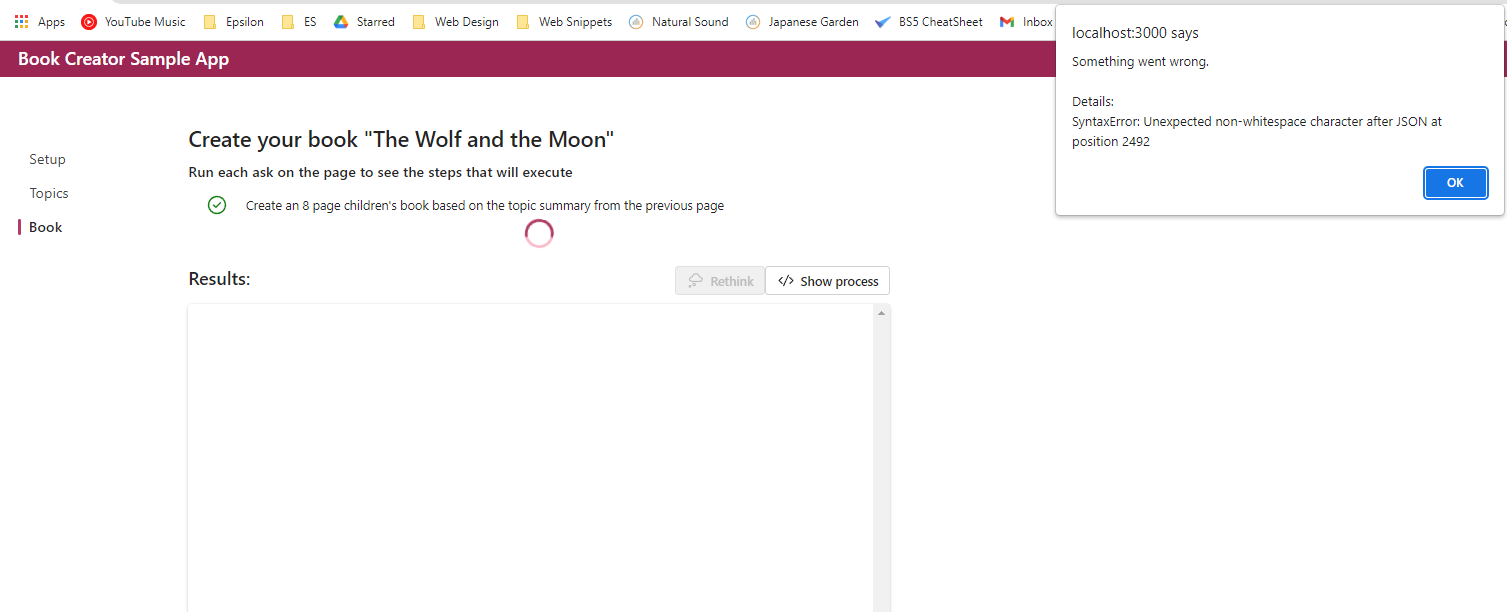Open the Web Snippets bookmarks folder
Image resolution: width=1507 pixels, height=612 pixels.
point(564,21)
